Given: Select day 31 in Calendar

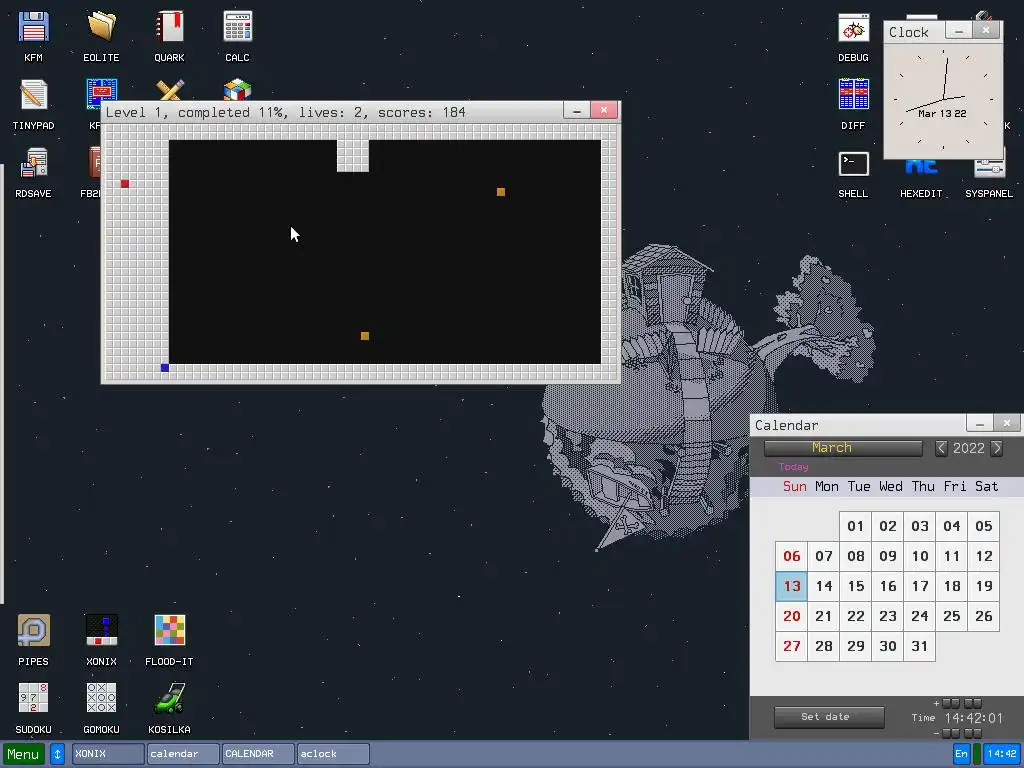Looking at the screenshot, I should 920,647.
